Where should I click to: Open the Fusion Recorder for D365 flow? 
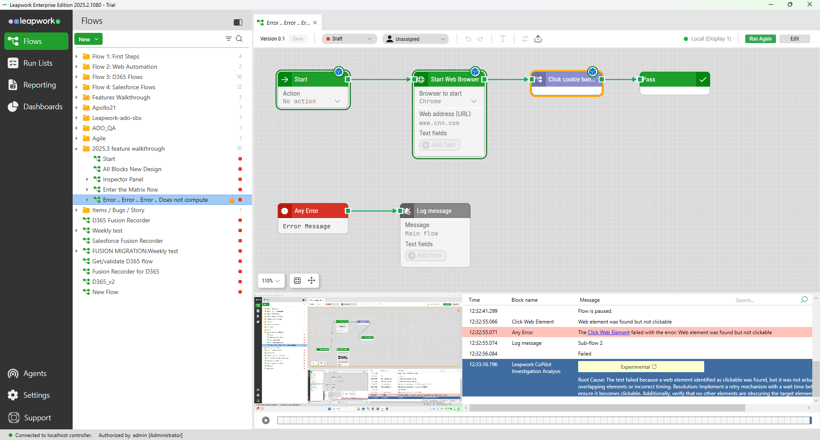[x=126, y=272]
